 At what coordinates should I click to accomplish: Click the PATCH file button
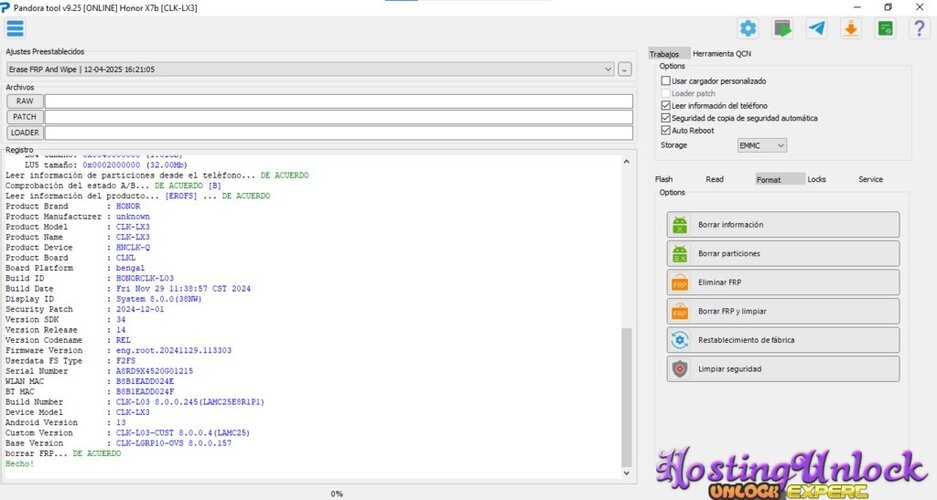[25, 117]
